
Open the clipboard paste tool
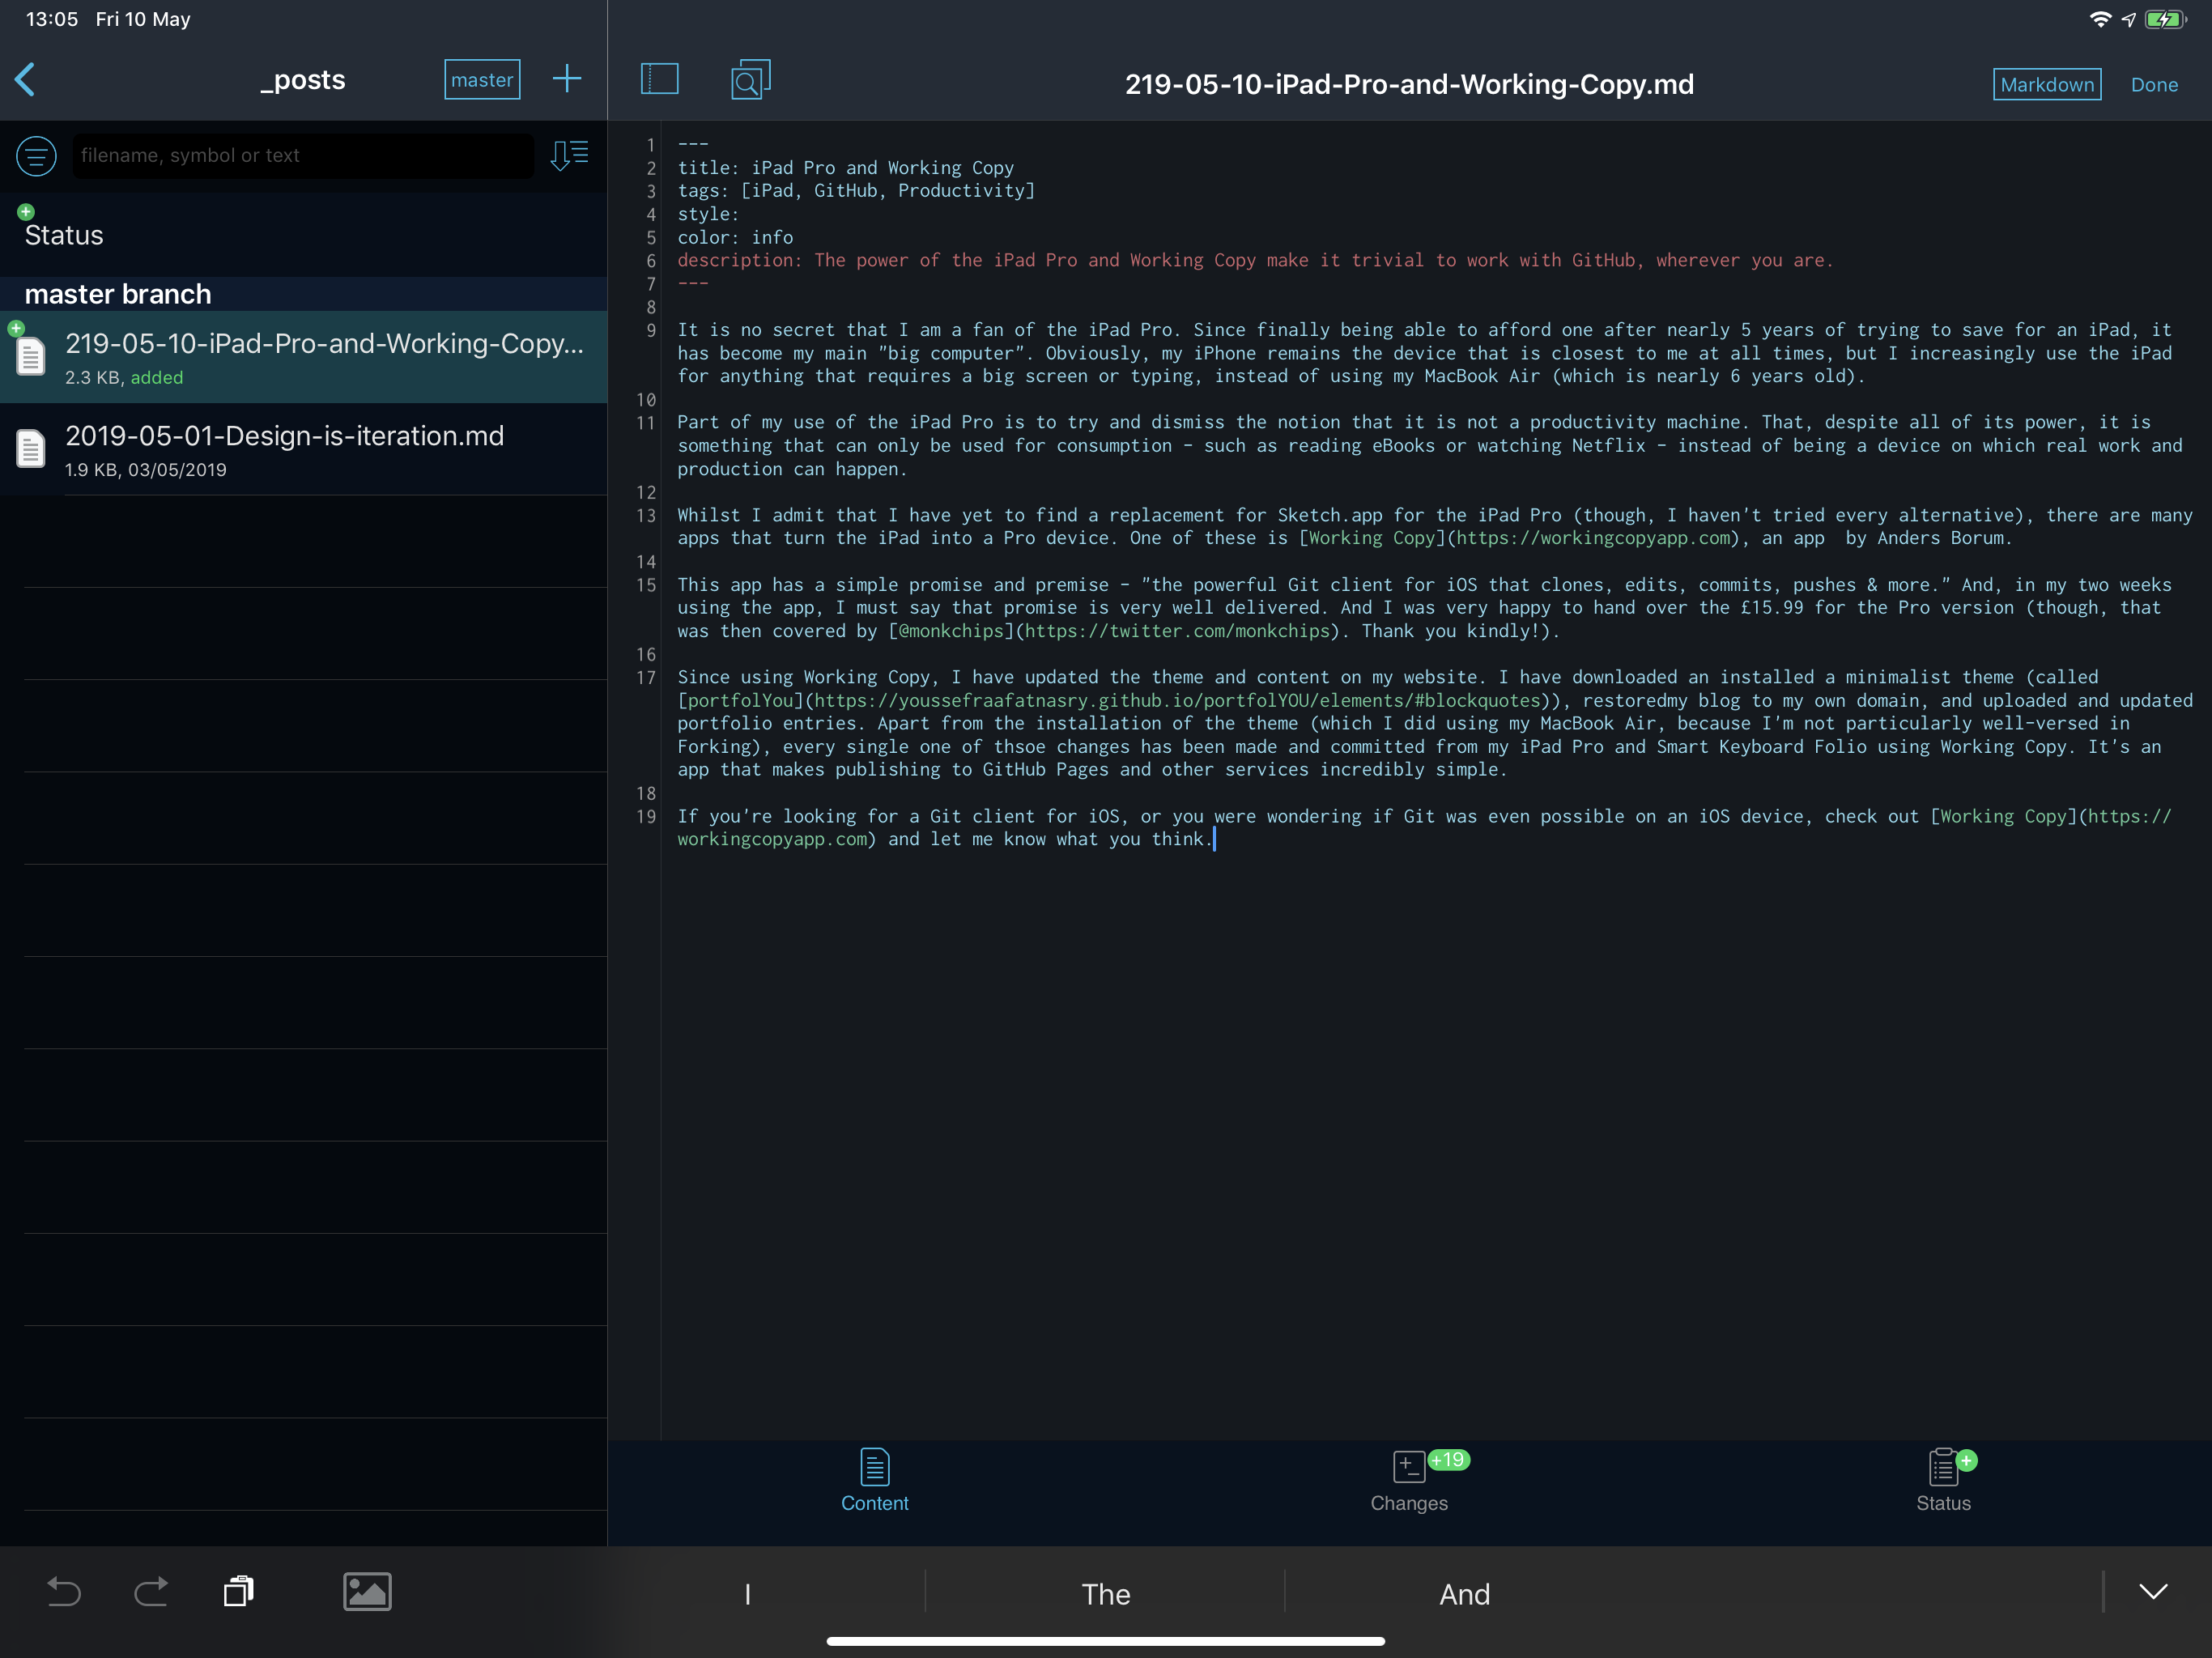click(238, 1591)
